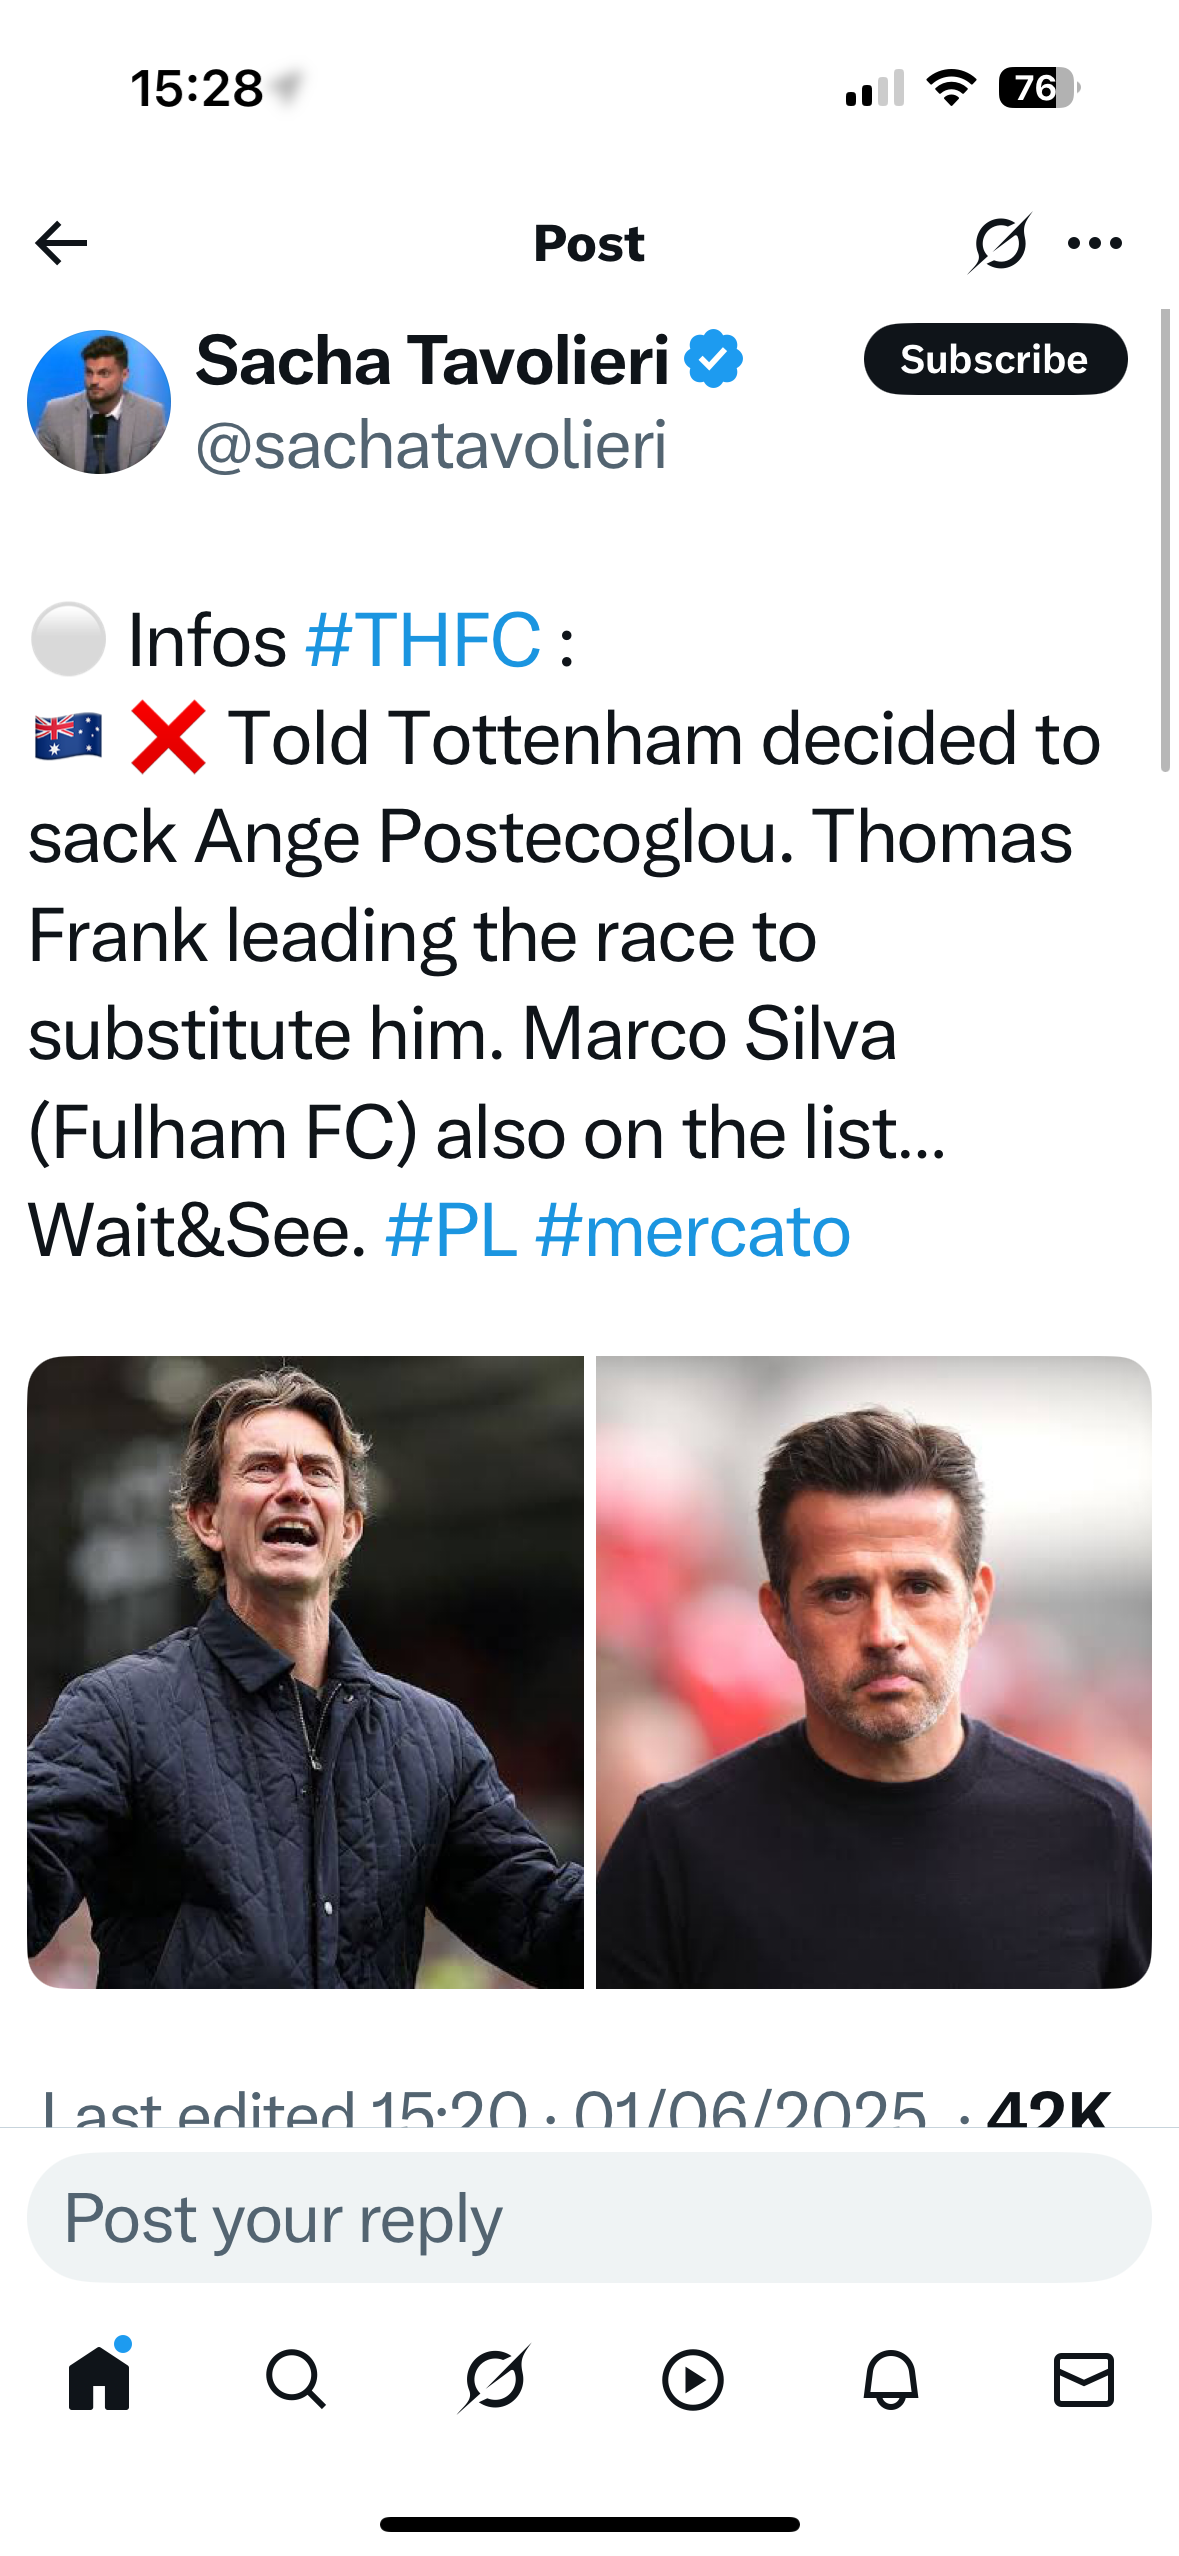Open the #THFC hashtag
The image size is (1179, 2556).
(424, 640)
